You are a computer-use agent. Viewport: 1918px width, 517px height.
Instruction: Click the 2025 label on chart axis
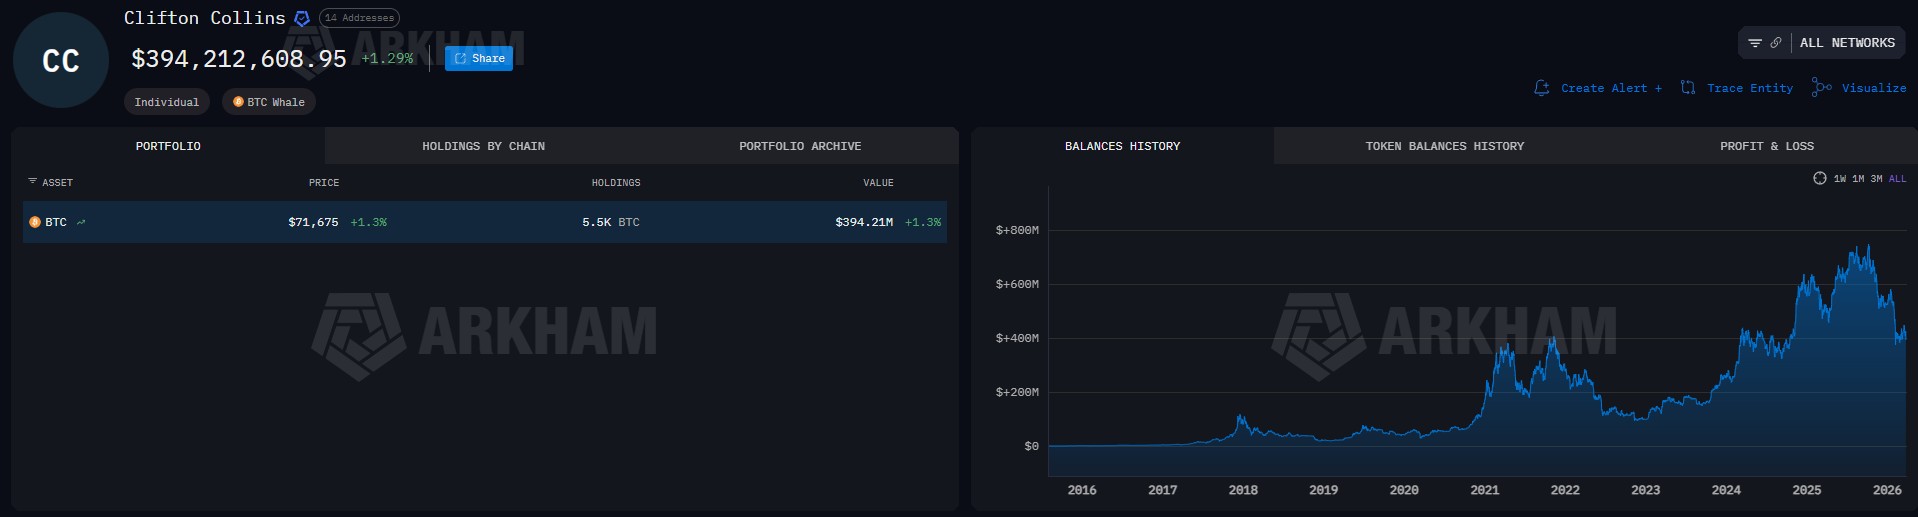(x=1806, y=490)
